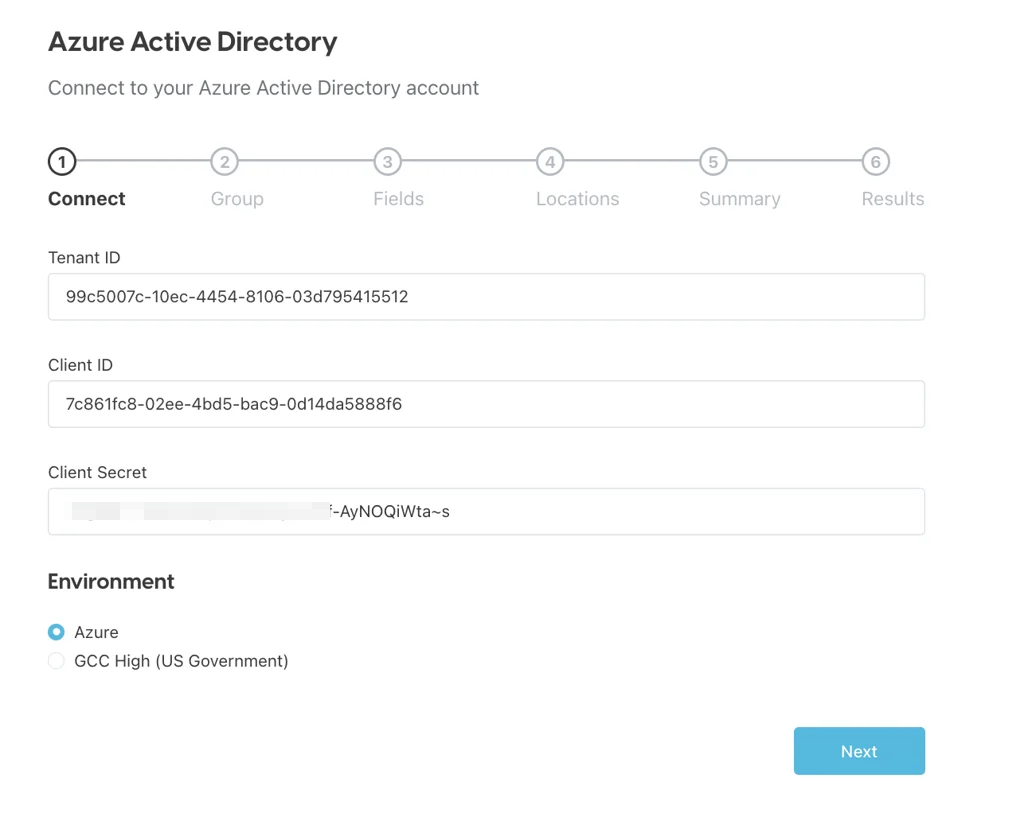The image size is (1032, 821).
Task: Click the step 3 Fields circle indicator
Action: (387, 161)
